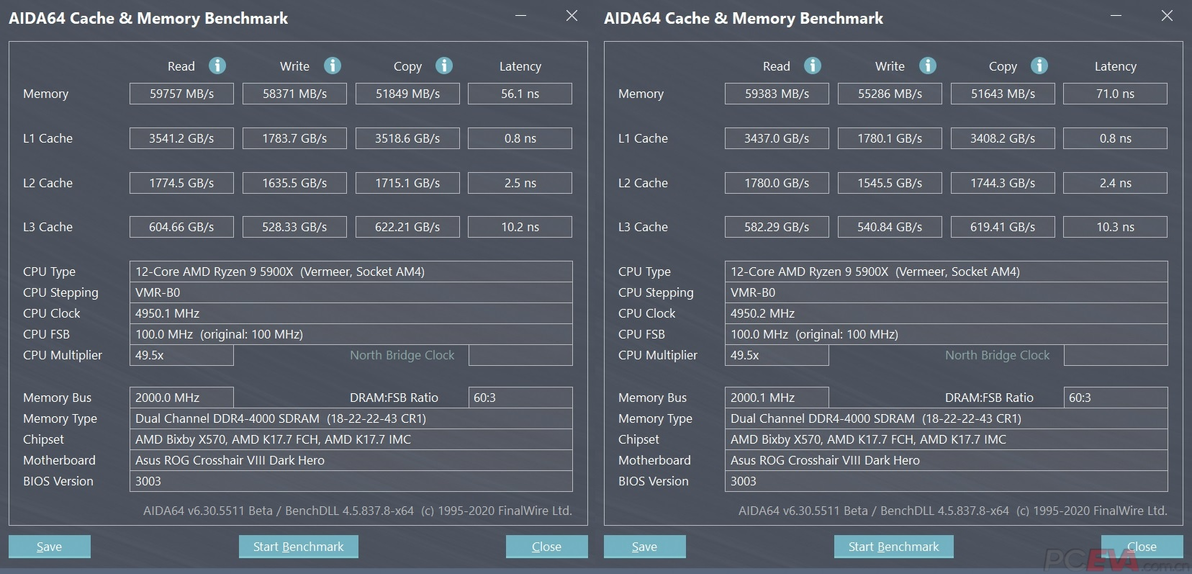The width and height of the screenshot is (1192, 574).
Task: Save results of the left benchmark
Action: click(x=50, y=547)
